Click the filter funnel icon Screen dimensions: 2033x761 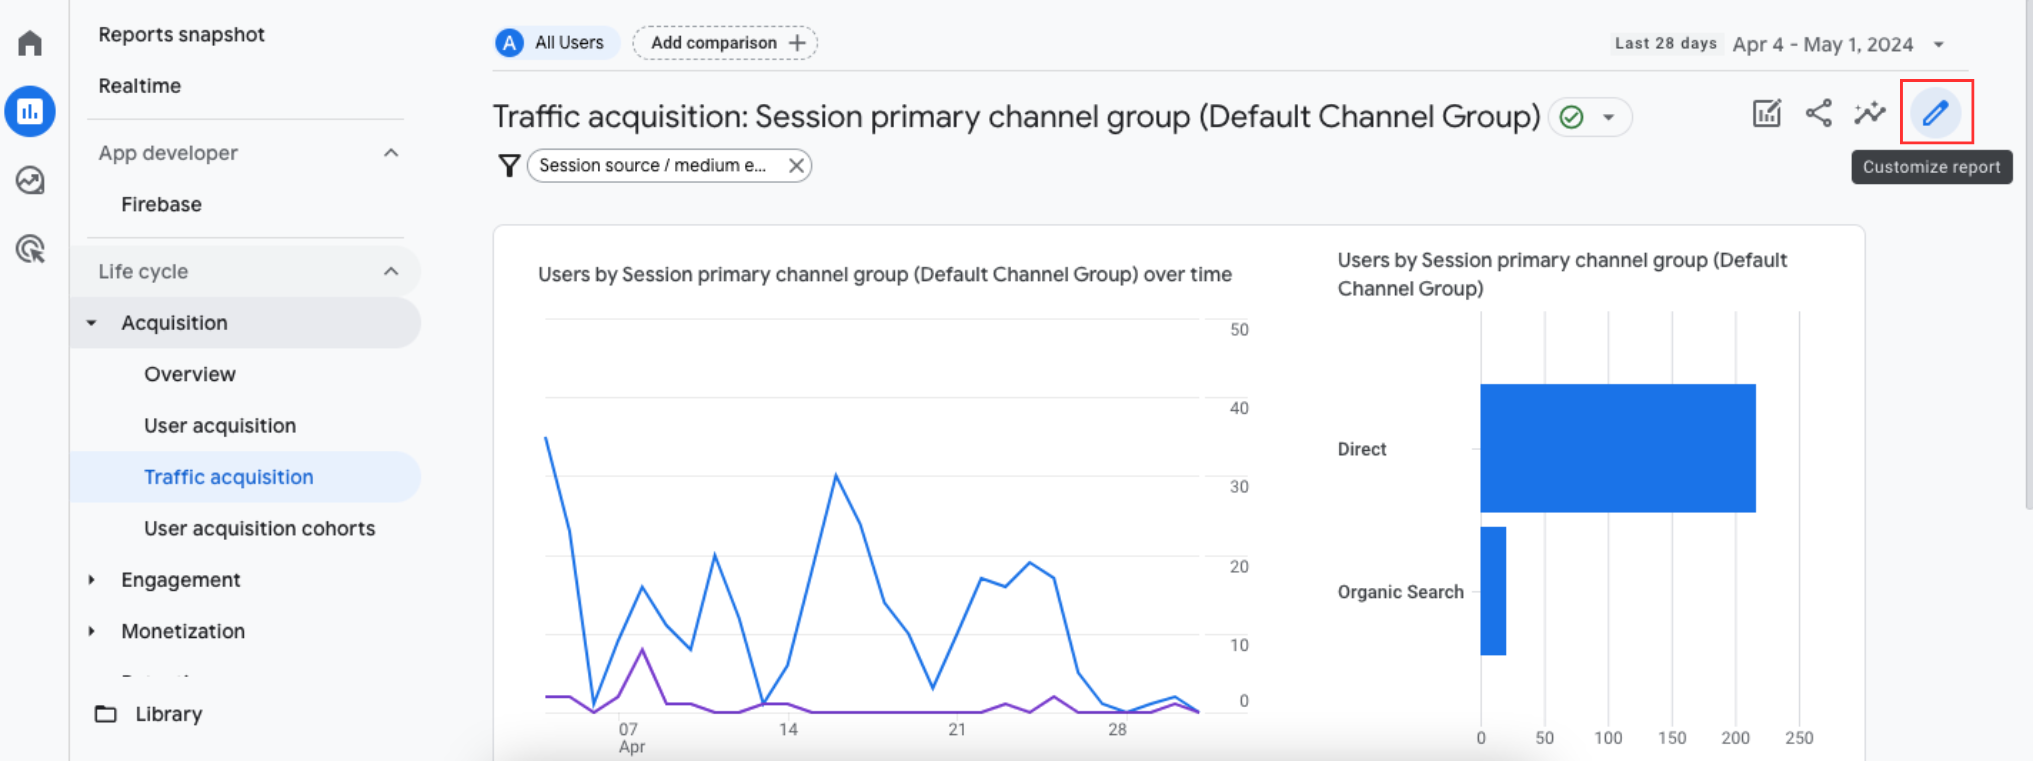click(x=509, y=166)
